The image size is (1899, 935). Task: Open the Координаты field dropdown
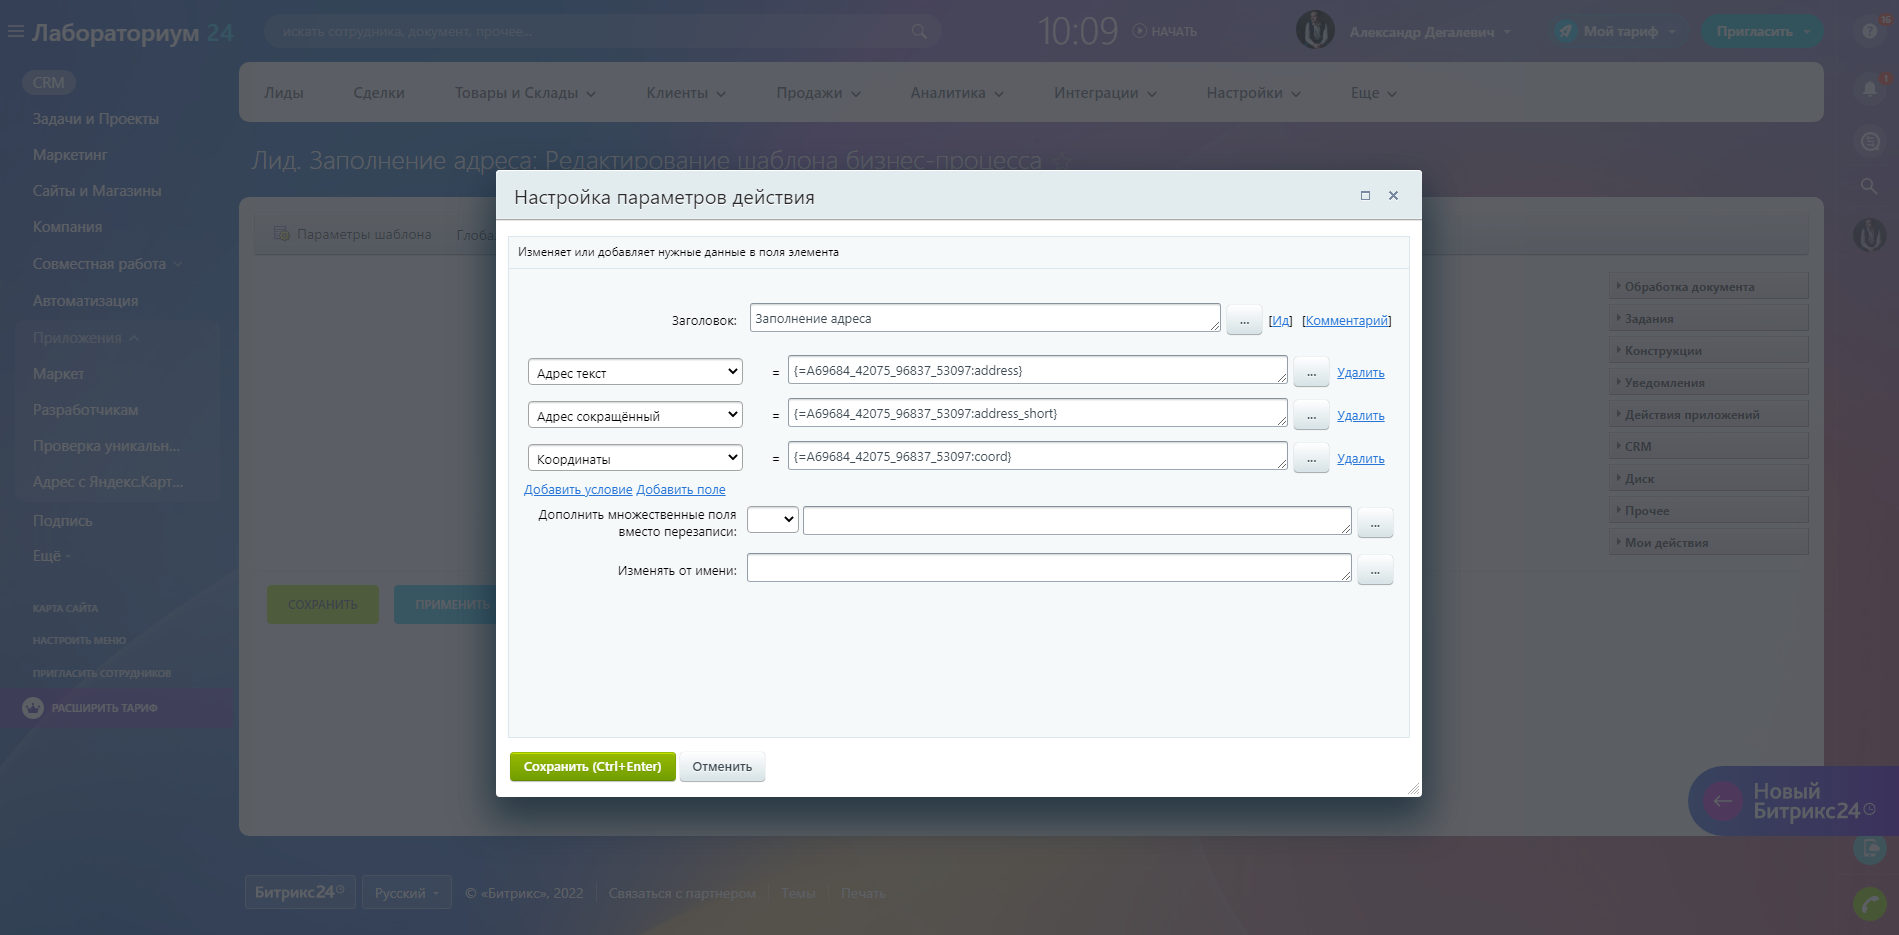pos(635,458)
